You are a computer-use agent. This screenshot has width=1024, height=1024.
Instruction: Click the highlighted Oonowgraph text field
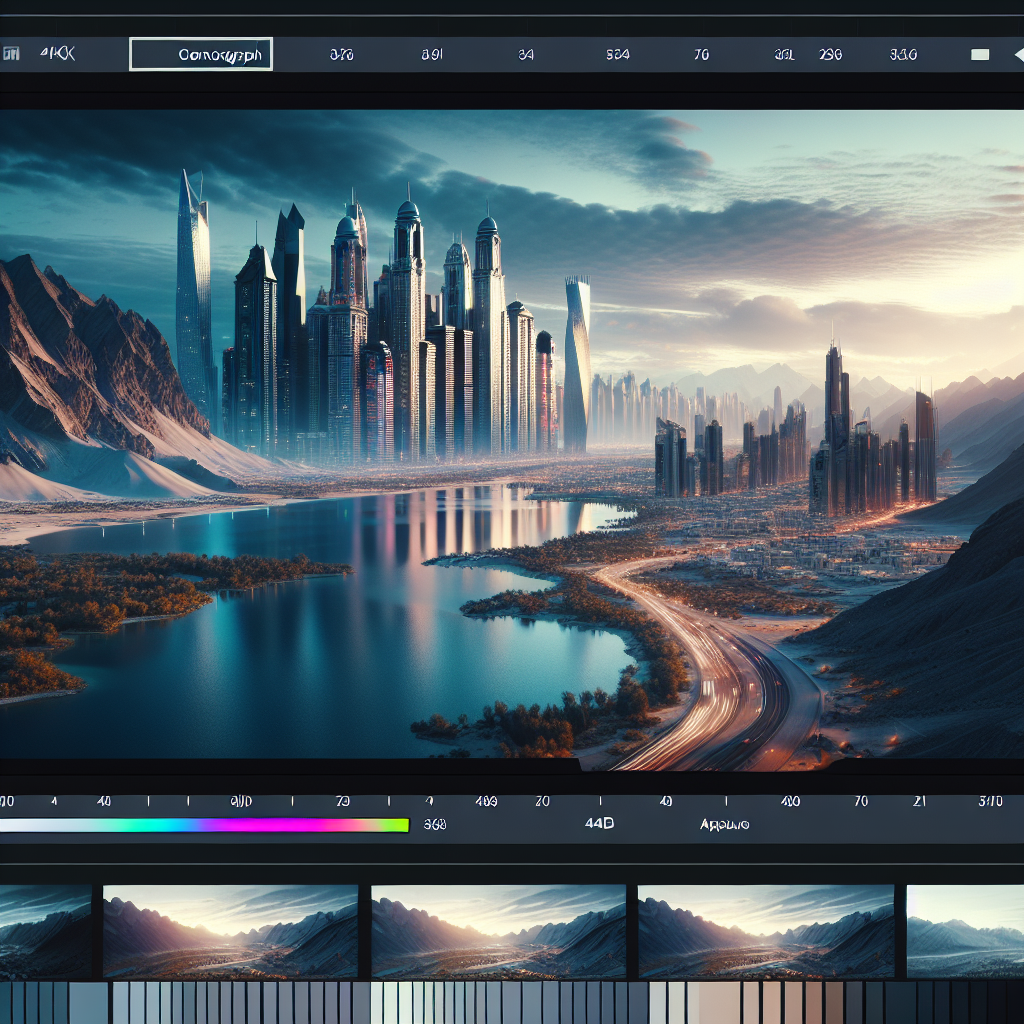coord(201,54)
